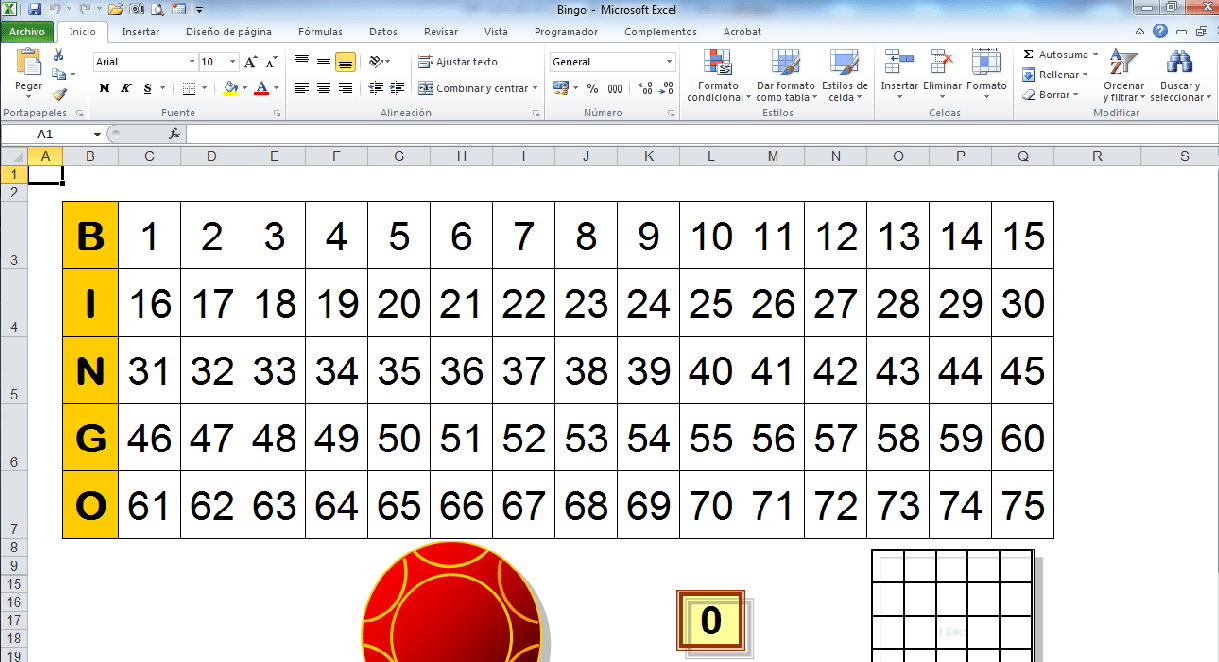
Task: Open the Archivo tab
Action: click(27, 31)
